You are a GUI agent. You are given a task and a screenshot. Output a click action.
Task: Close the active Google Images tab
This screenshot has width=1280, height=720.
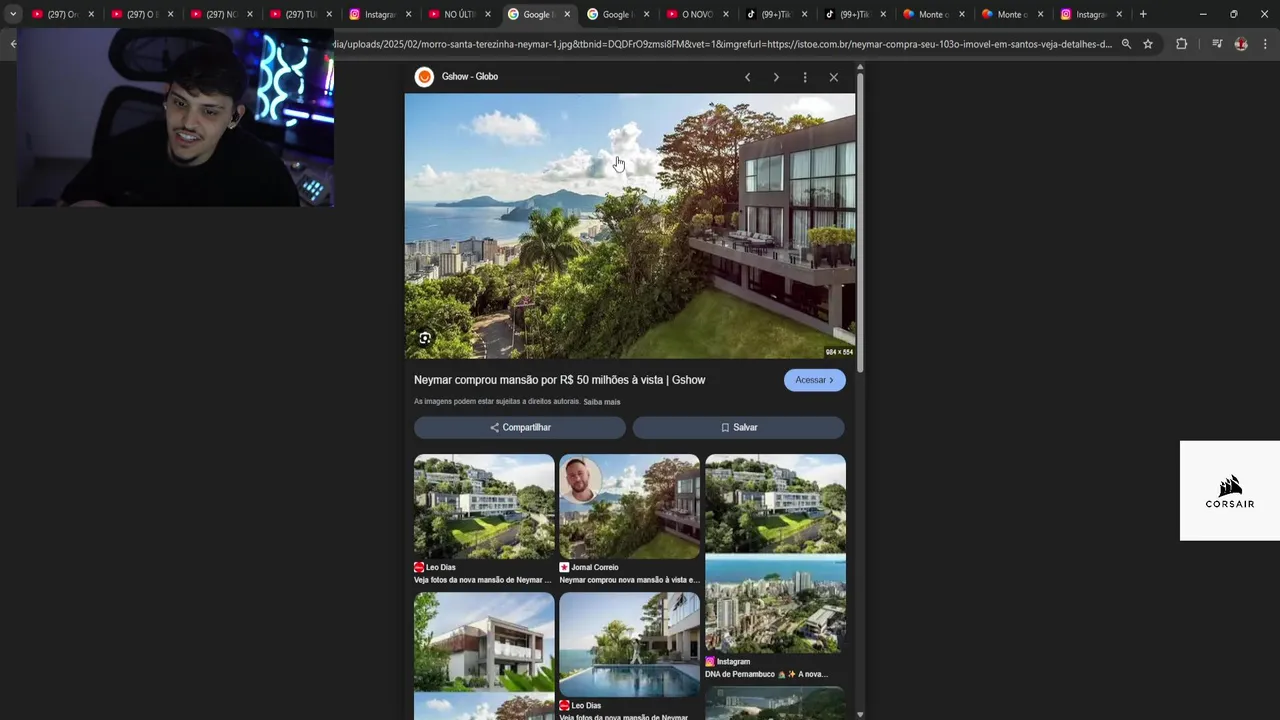click(x=567, y=14)
